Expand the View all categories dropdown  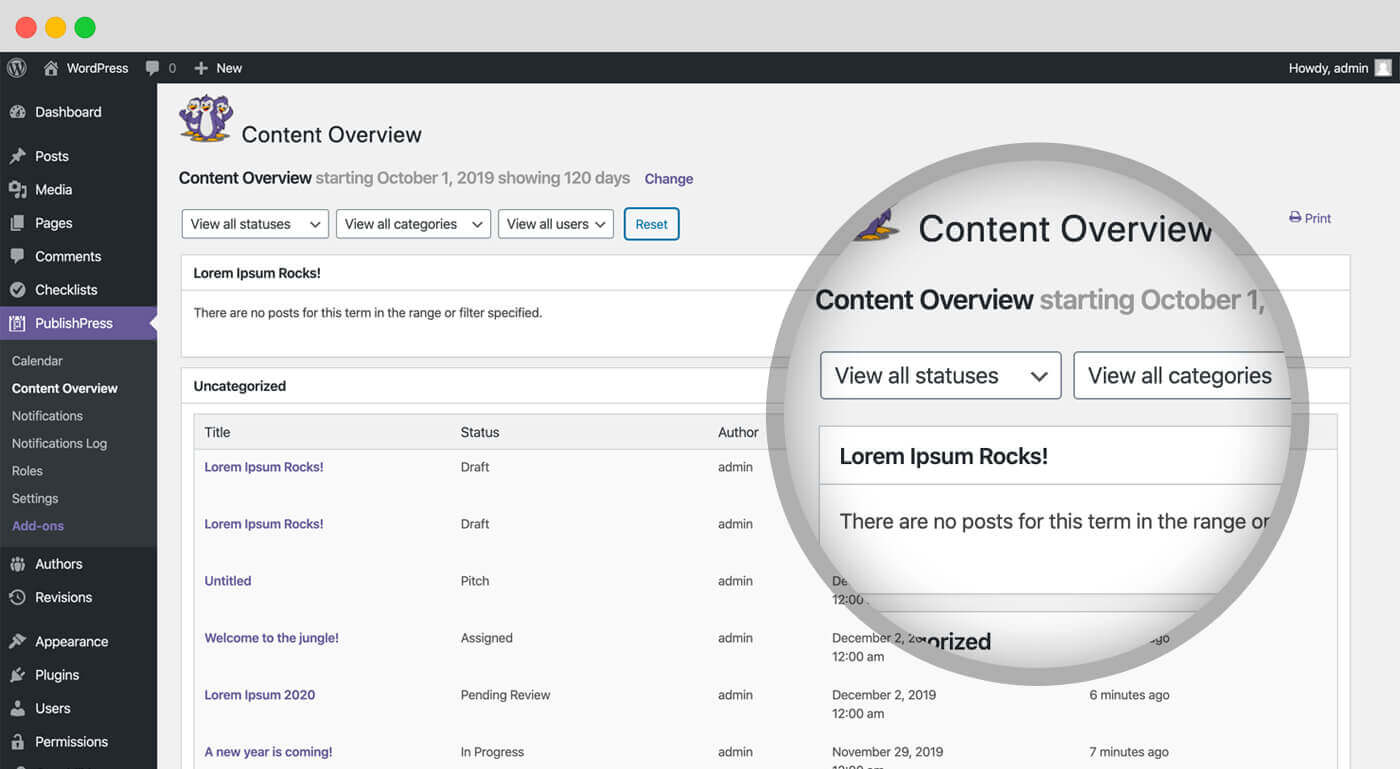pyautogui.click(x=413, y=224)
